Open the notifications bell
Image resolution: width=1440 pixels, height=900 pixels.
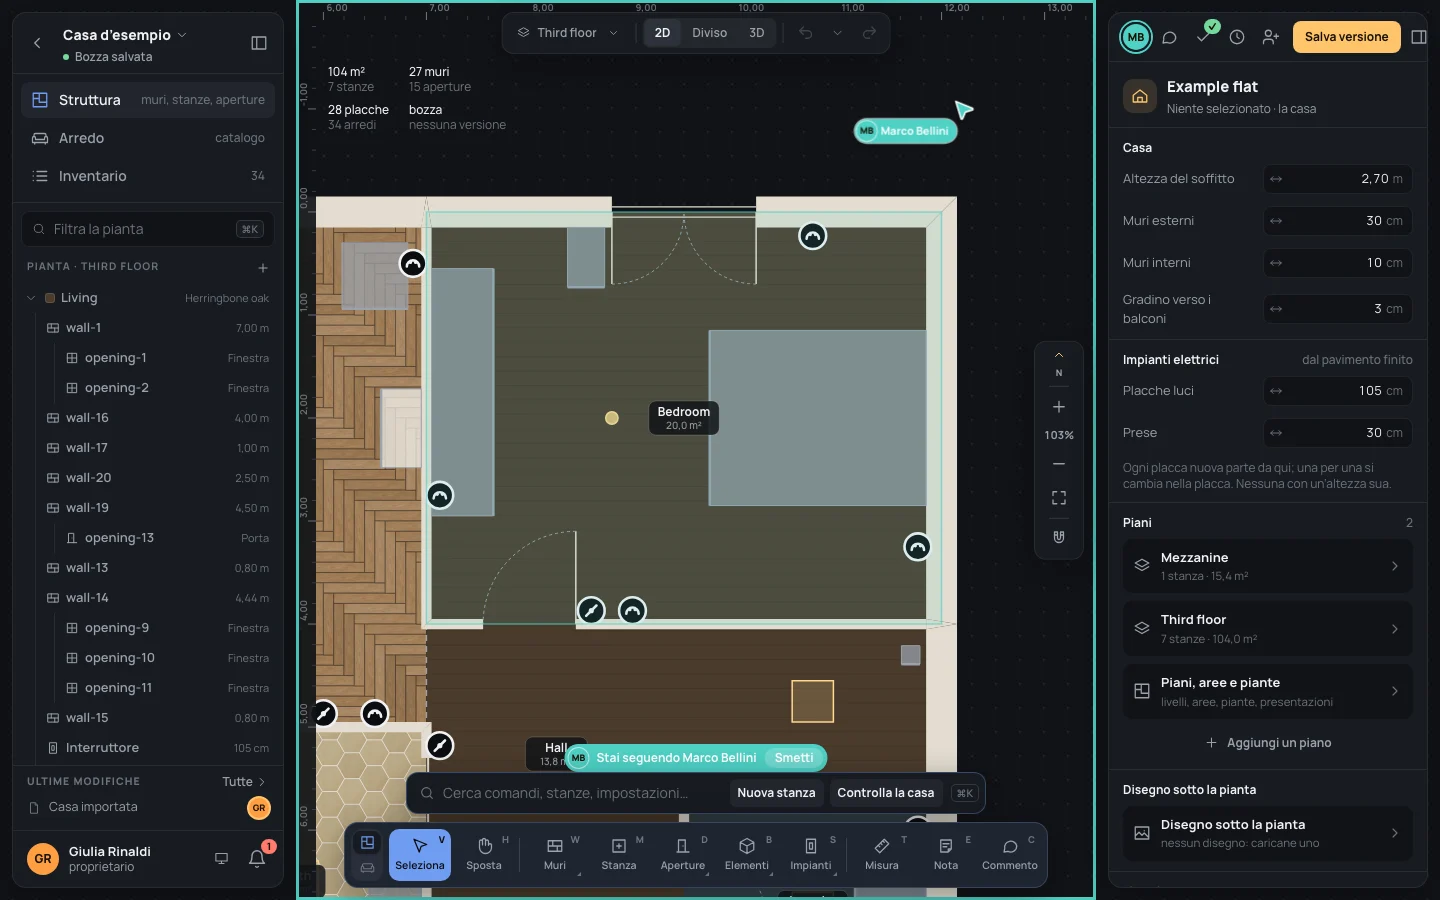pos(257,858)
